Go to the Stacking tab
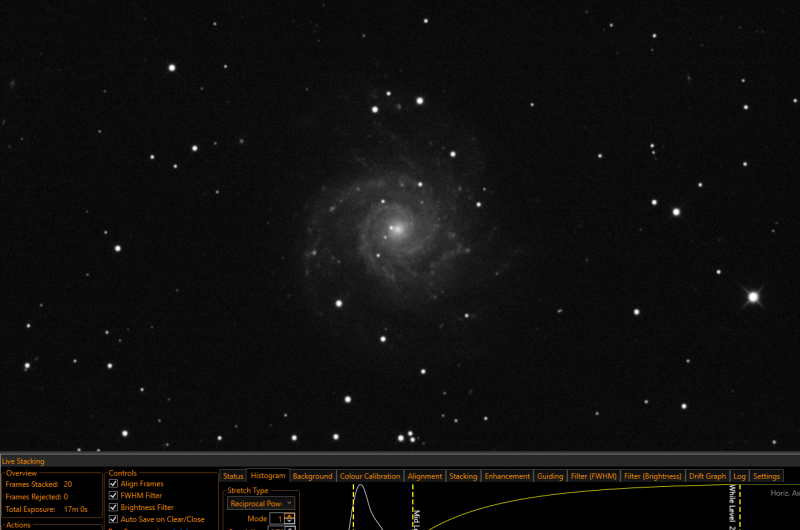The width and height of the screenshot is (800, 530). (x=463, y=476)
